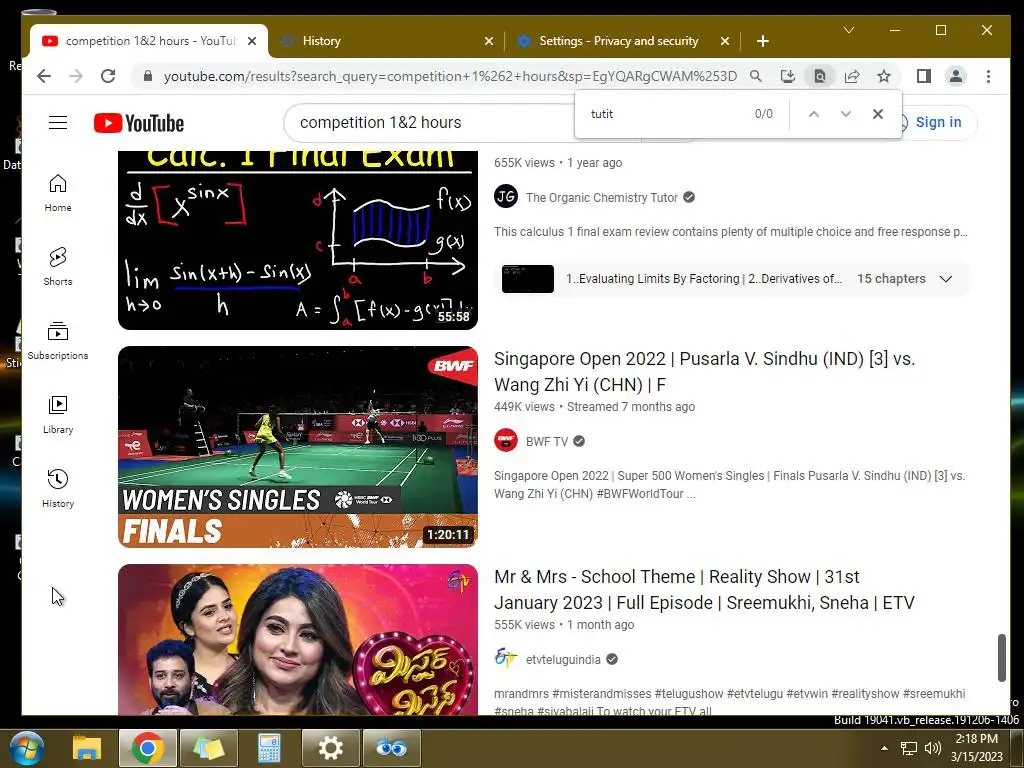Open Subscriptions in YouTube sidebar
Screen dimensions: 1024x768
pos(58,341)
